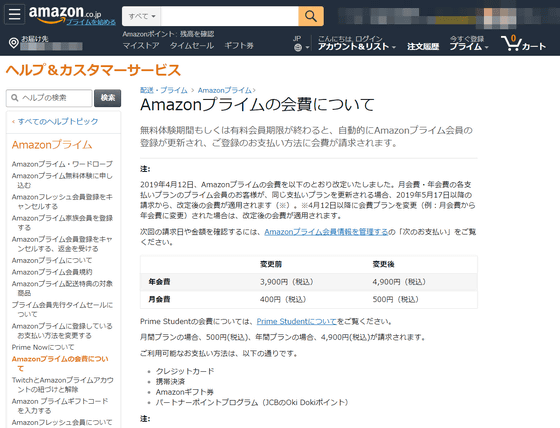Go to Amazonプライム breadcrumb link

click(225, 90)
